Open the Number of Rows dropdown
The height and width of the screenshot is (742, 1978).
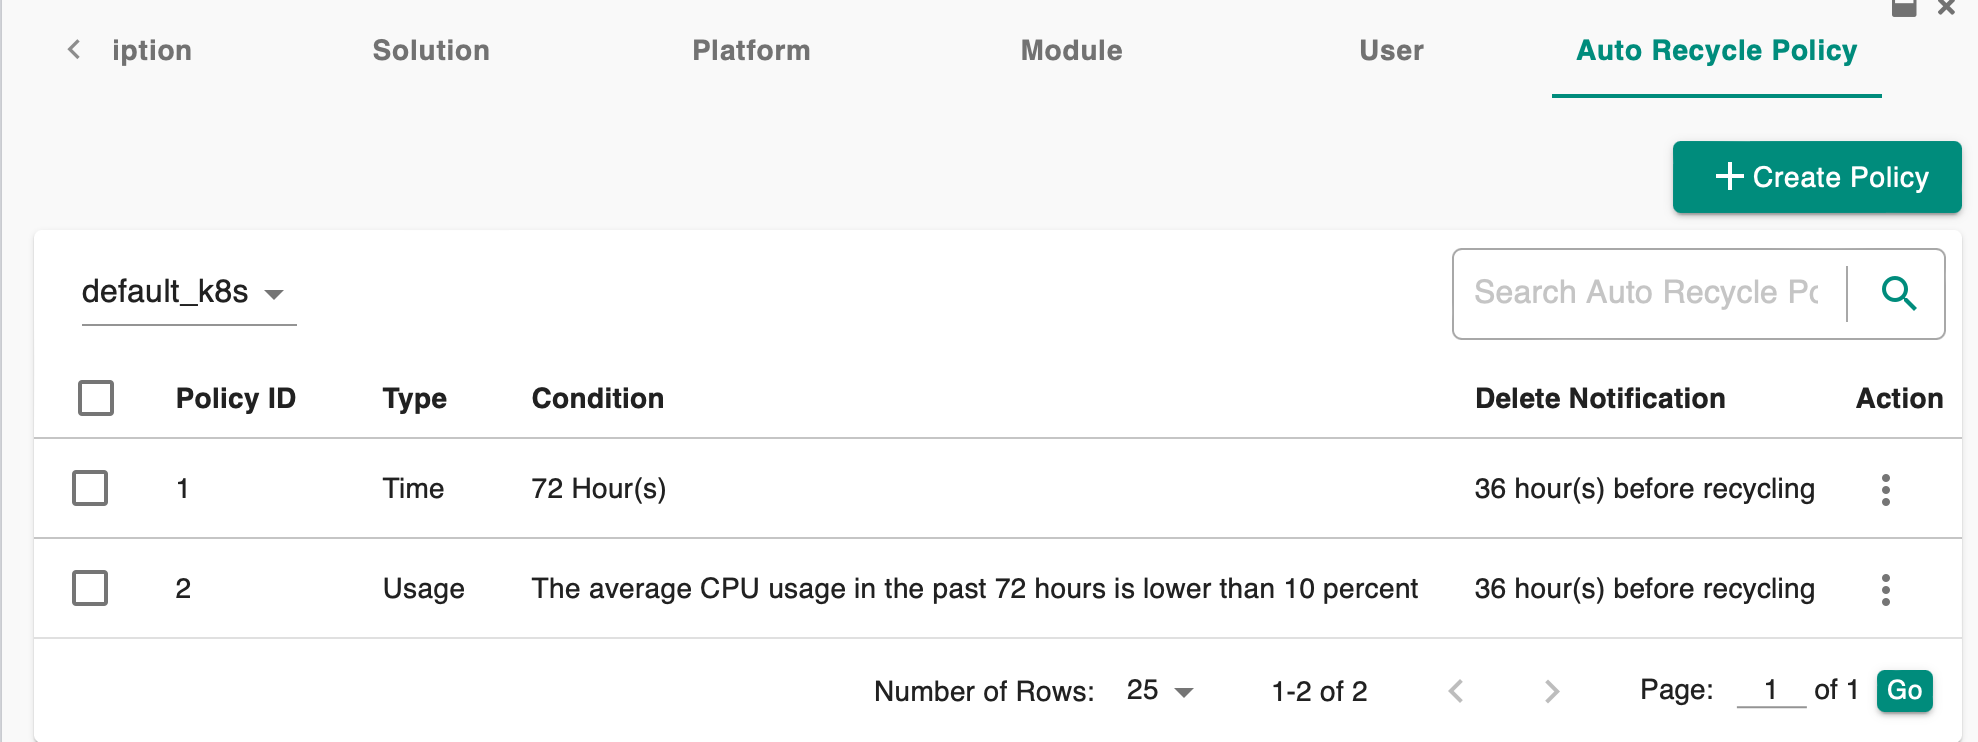[x=1159, y=691]
